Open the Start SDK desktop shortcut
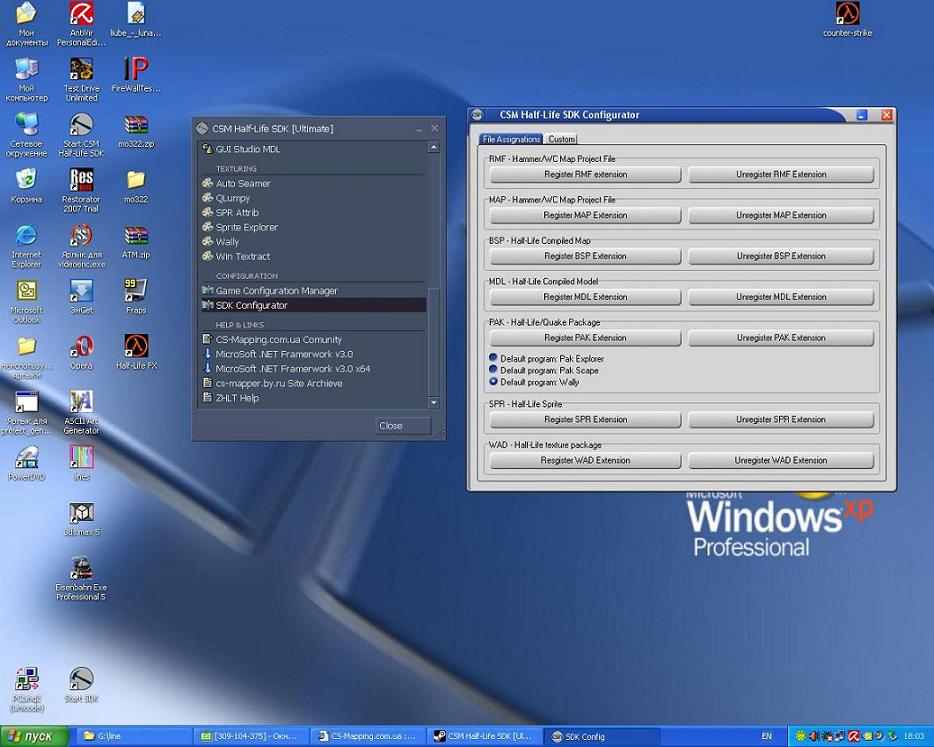The image size is (934, 747). point(81,684)
